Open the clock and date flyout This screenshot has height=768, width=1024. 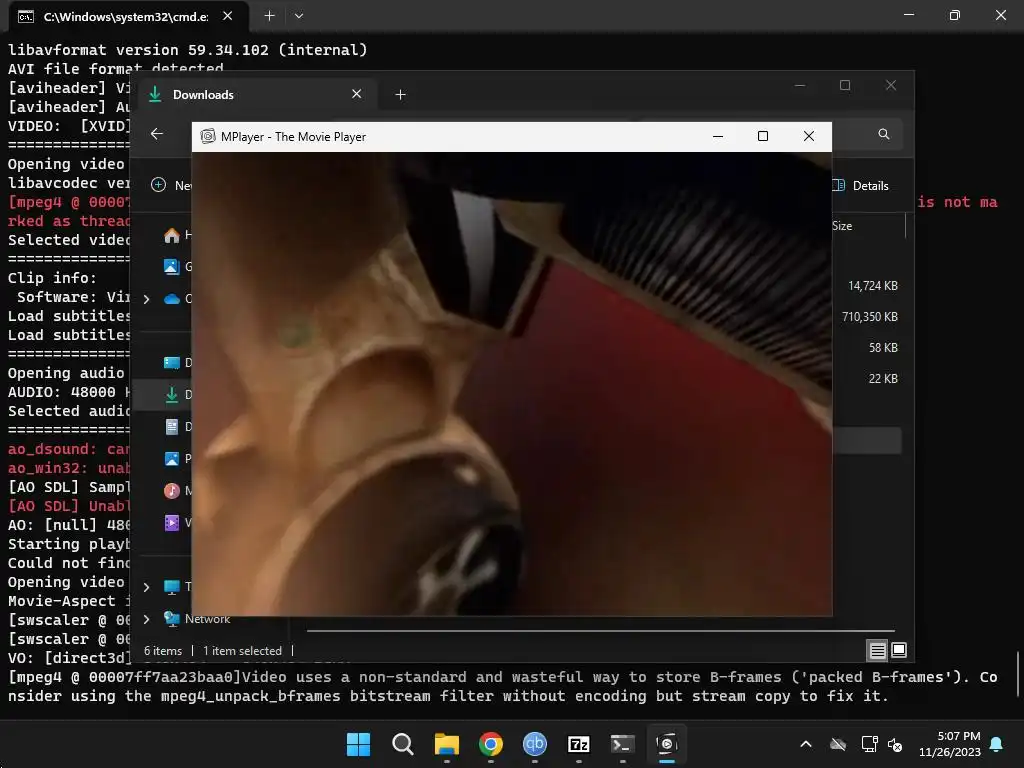950,744
